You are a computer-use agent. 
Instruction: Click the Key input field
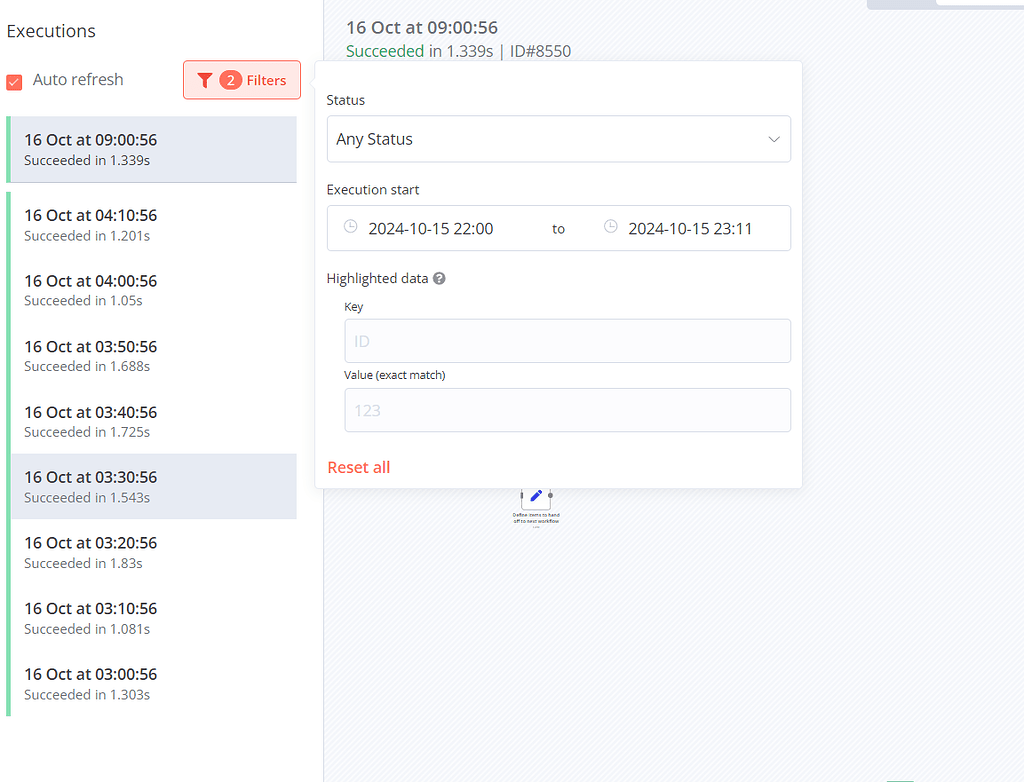(x=567, y=341)
